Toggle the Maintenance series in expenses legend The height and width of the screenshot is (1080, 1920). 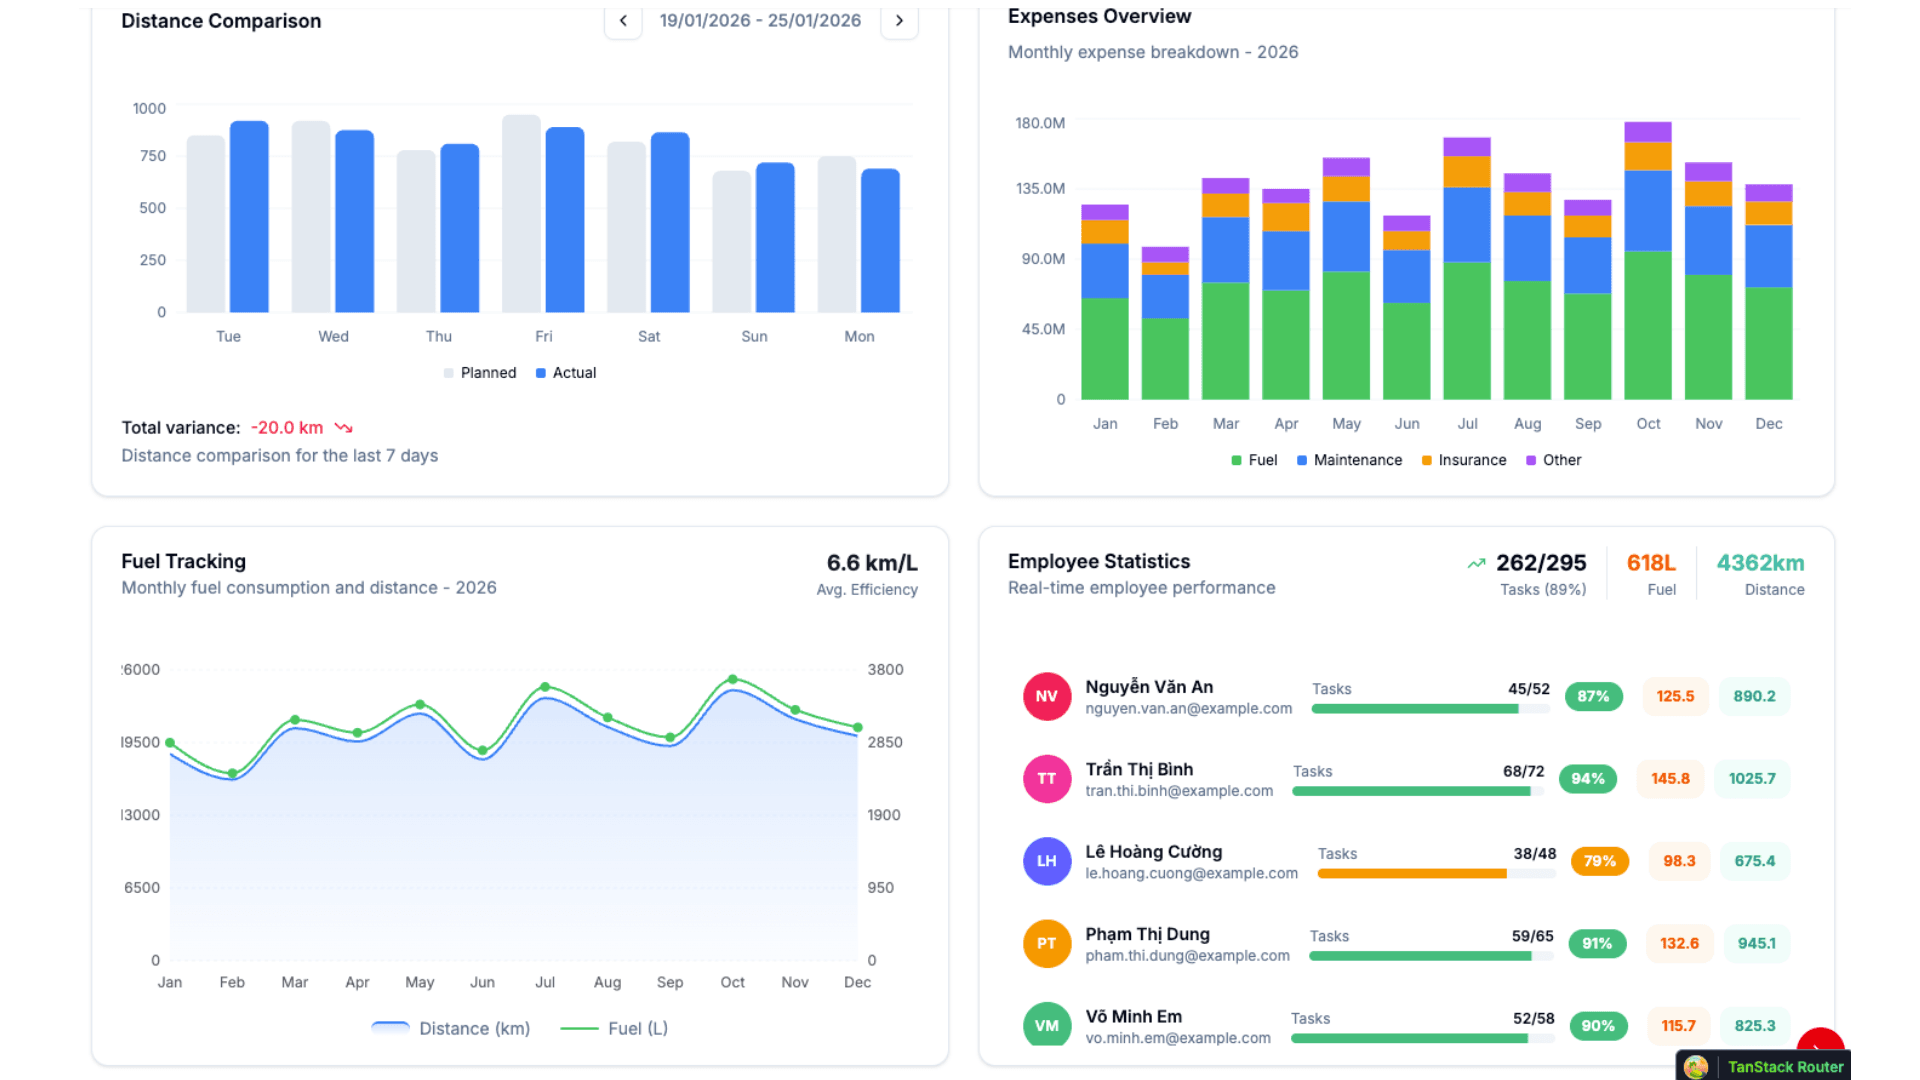click(1349, 460)
